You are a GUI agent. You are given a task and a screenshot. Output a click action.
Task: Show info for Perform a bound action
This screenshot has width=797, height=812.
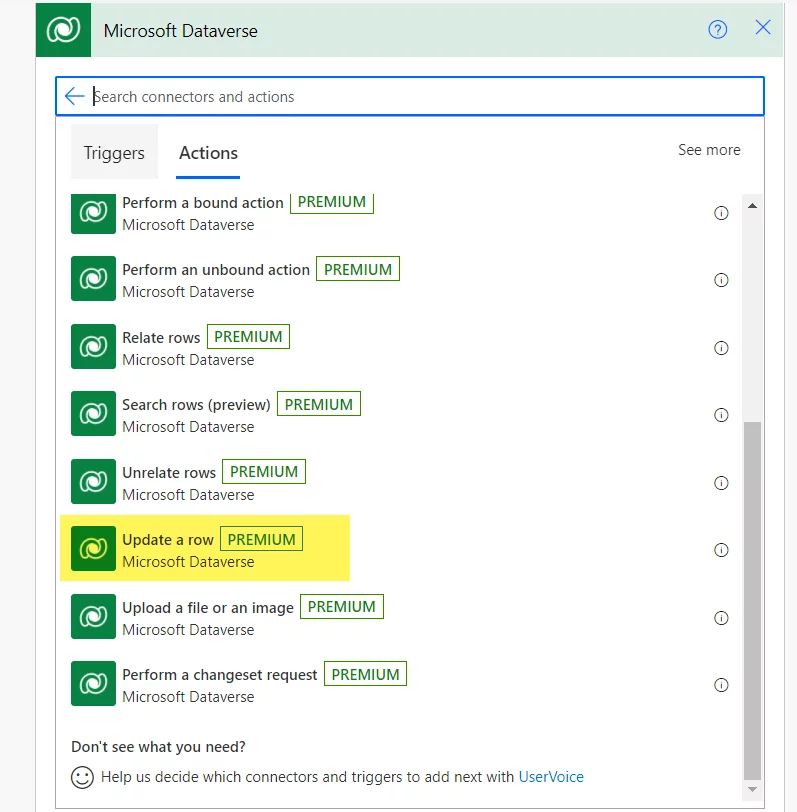click(721, 213)
